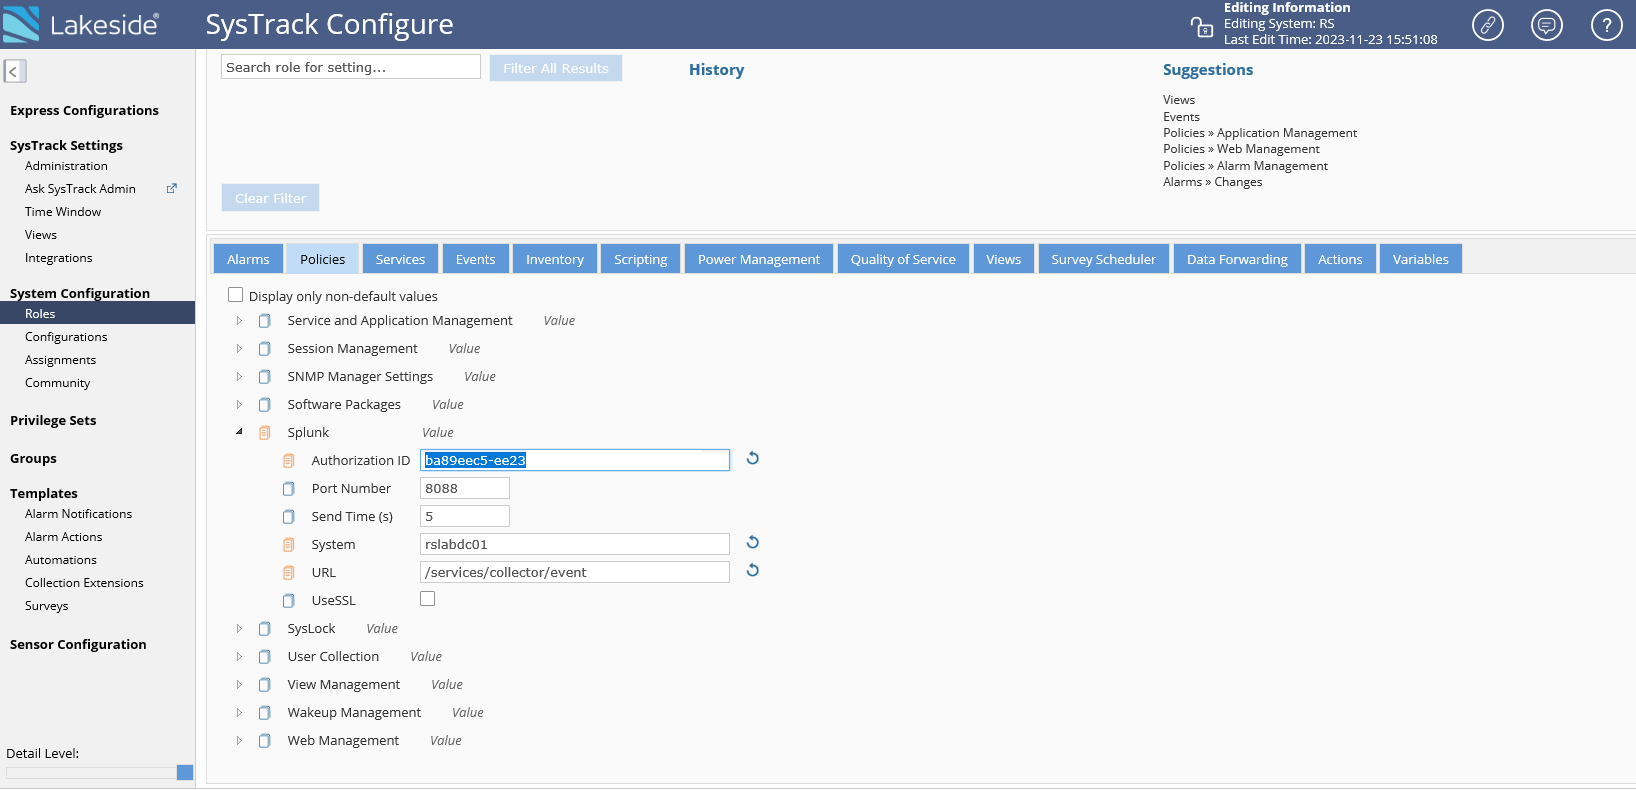Click the SysLock clipboard icon
The image size is (1636, 790).
(265, 629)
